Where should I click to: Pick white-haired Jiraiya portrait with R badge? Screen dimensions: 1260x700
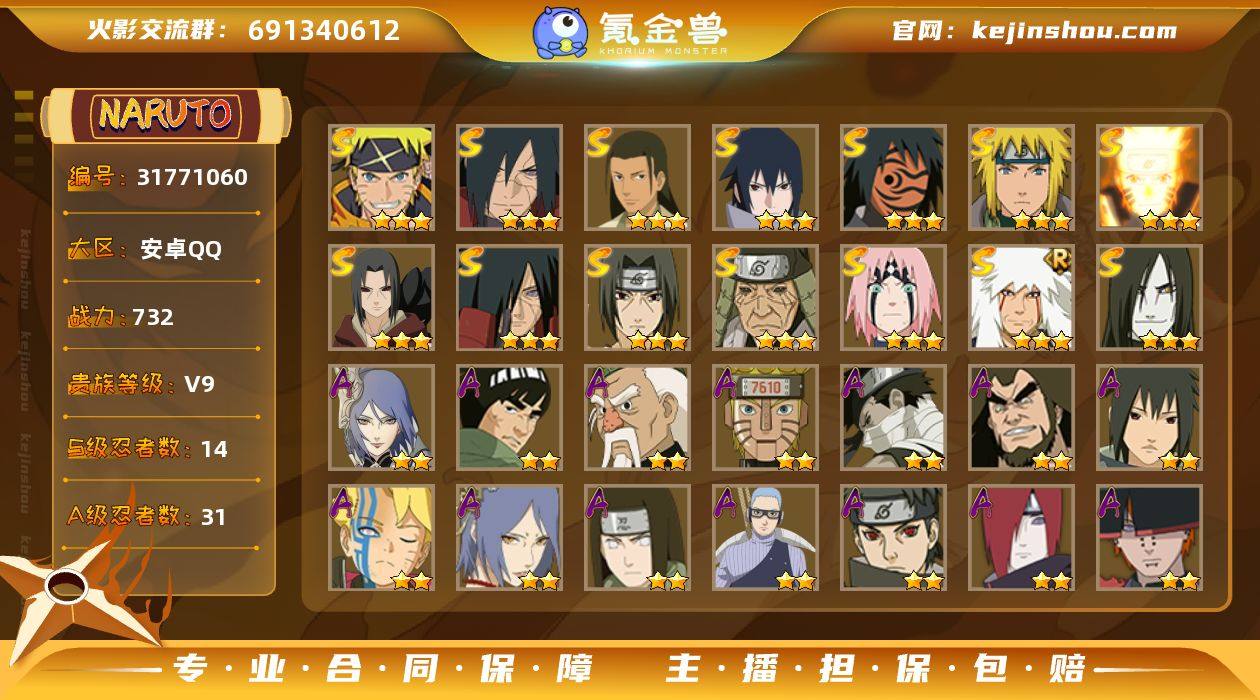coord(1021,297)
